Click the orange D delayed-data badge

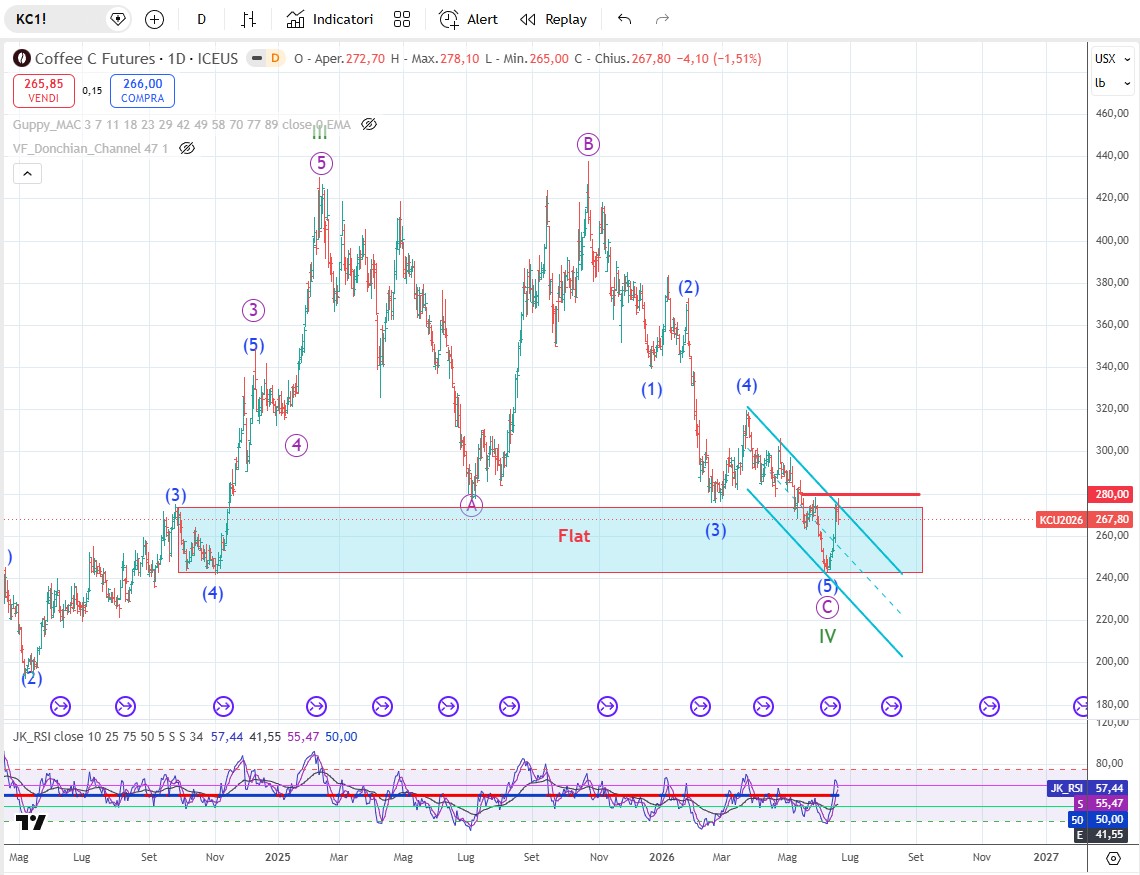pos(275,58)
